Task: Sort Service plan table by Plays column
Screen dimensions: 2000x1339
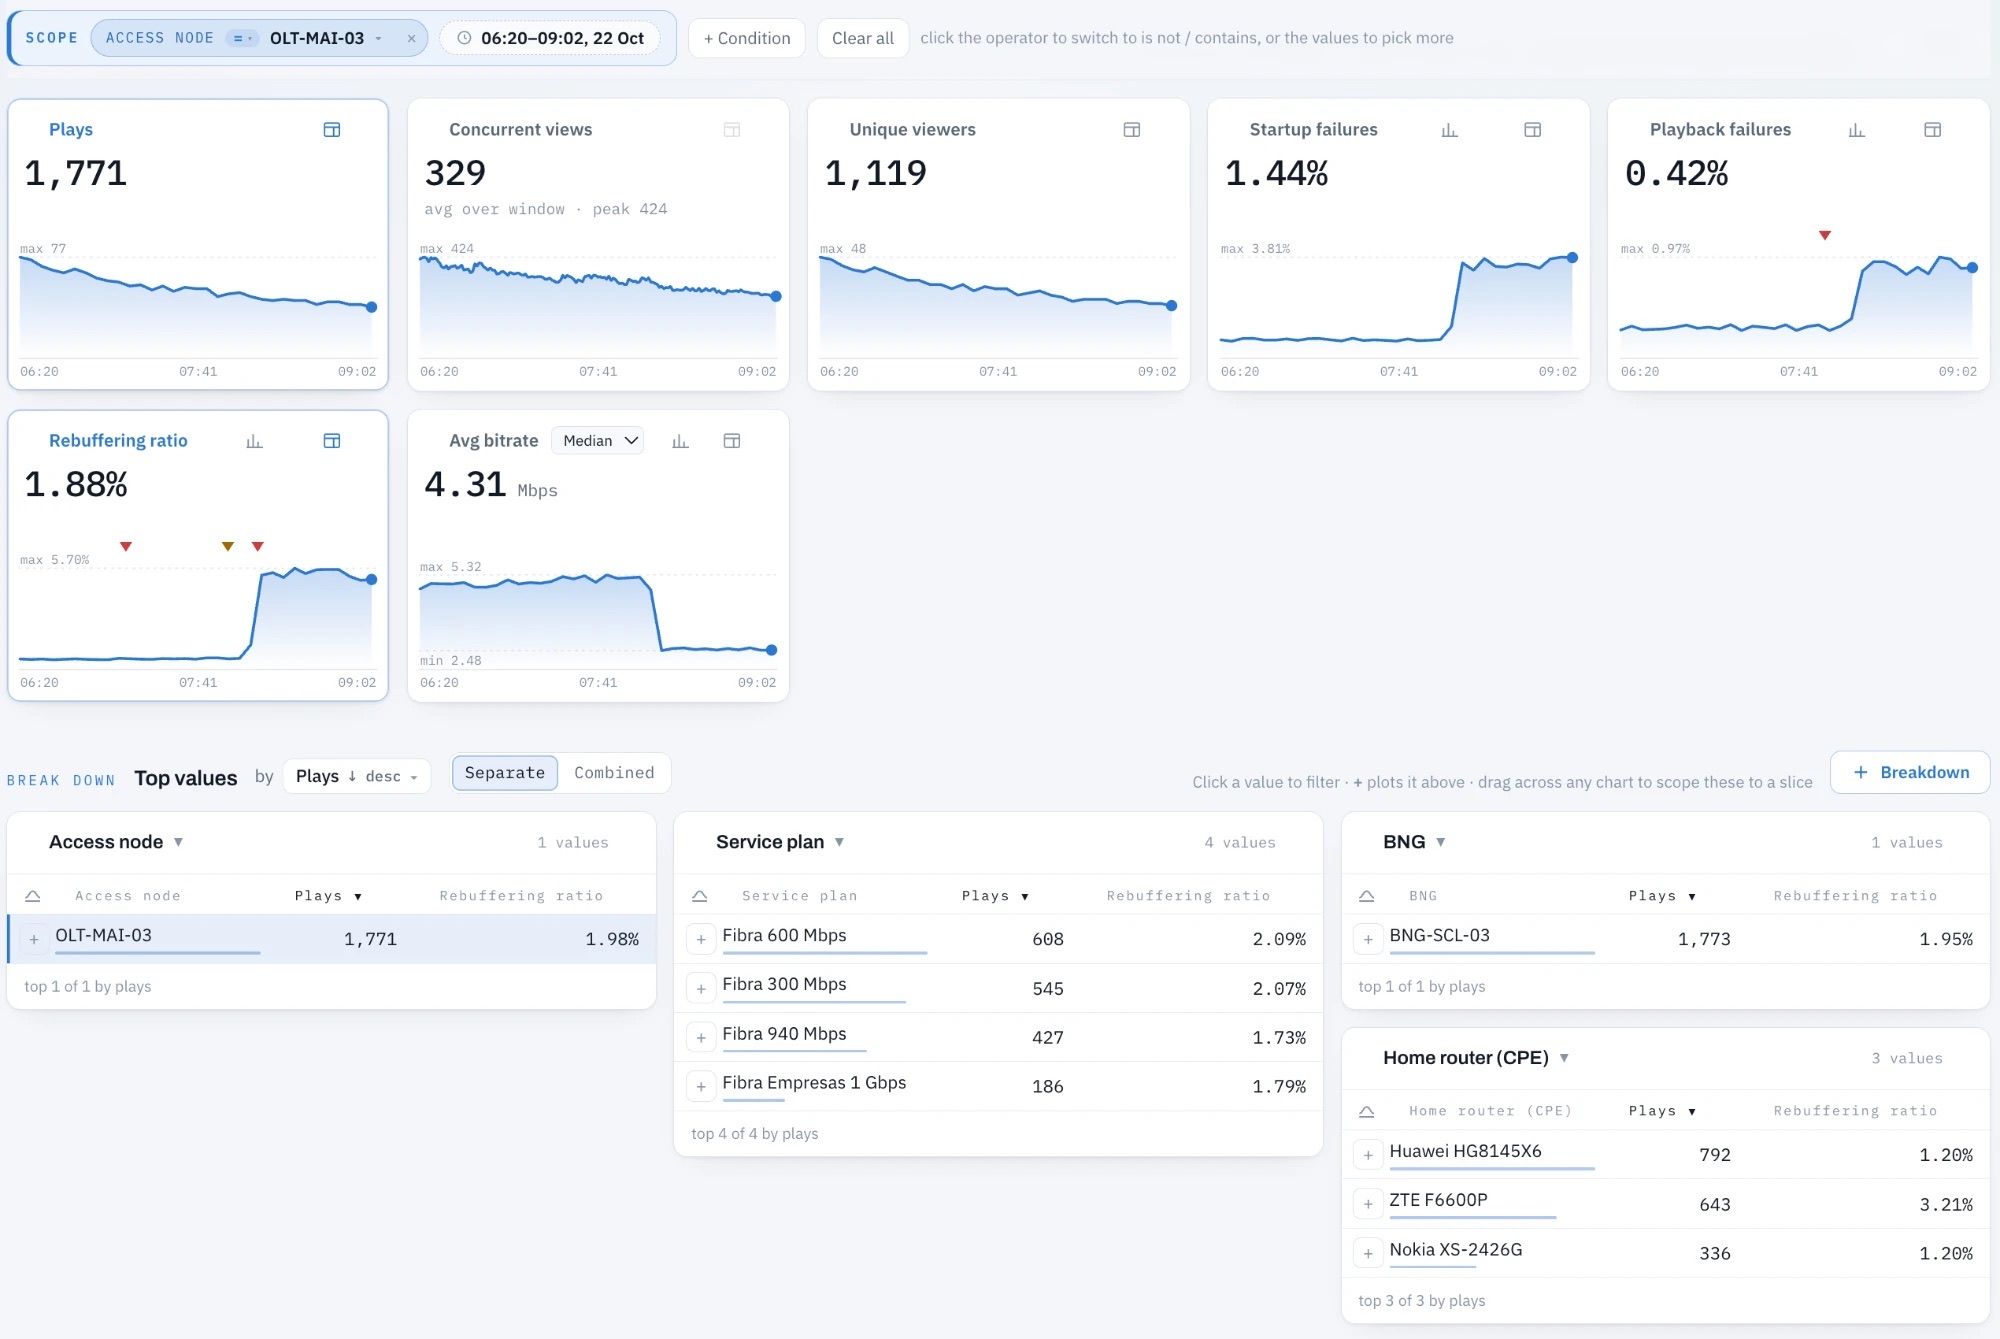Action: (995, 896)
